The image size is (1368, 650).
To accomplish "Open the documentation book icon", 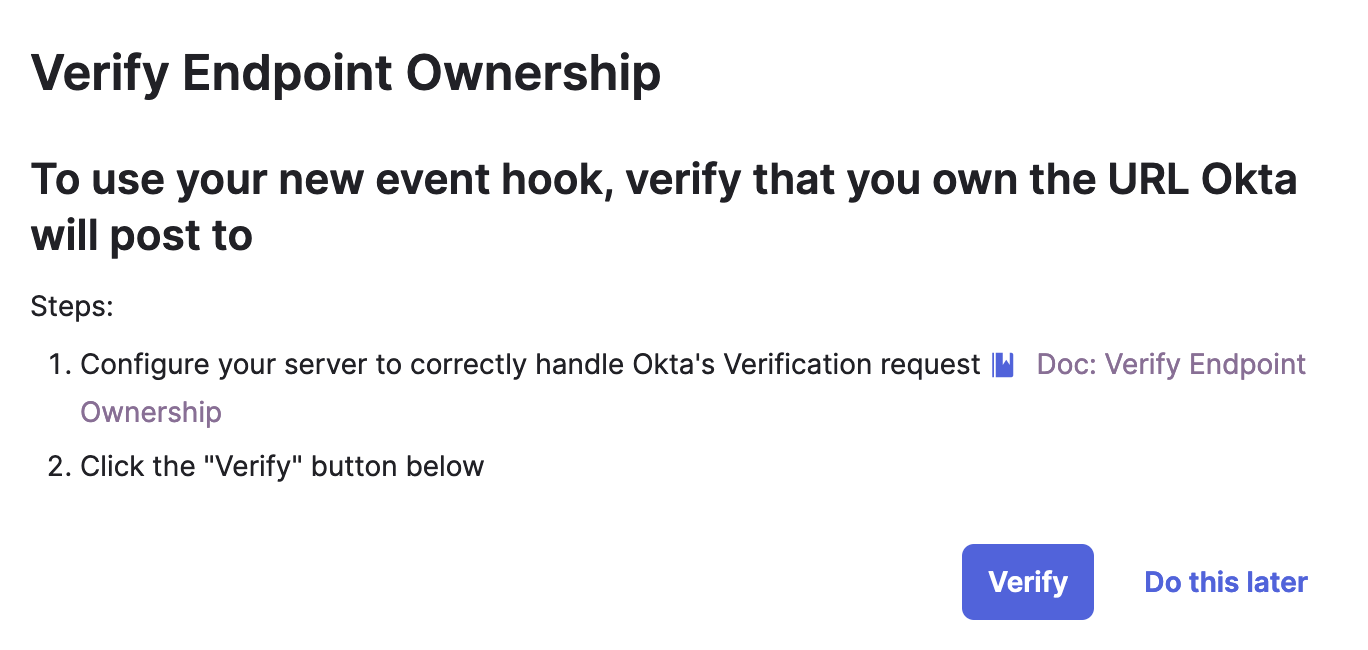I will pyautogui.click(x=1003, y=365).
